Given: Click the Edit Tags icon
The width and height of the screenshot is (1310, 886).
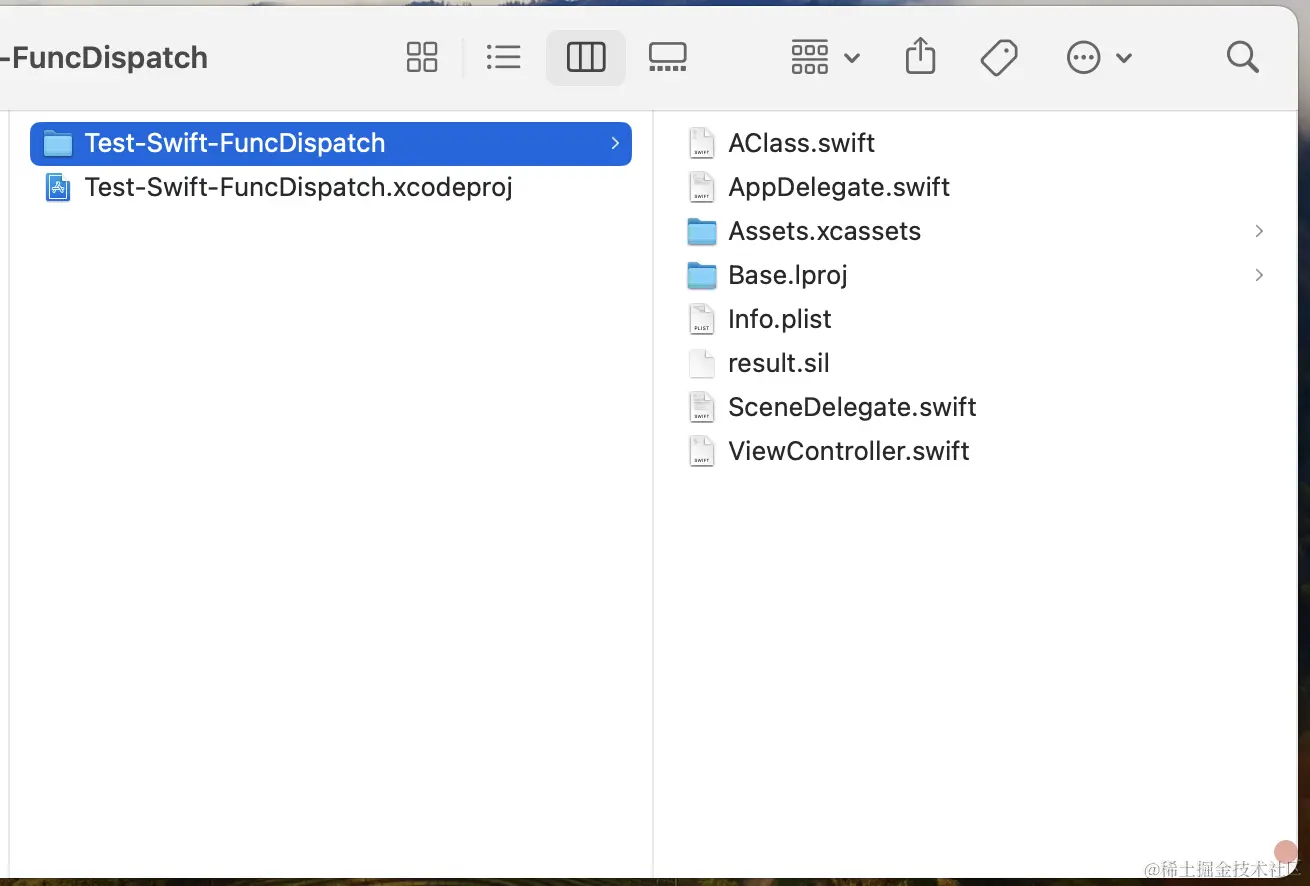Looking at the screenshot, I should [999, 58].
